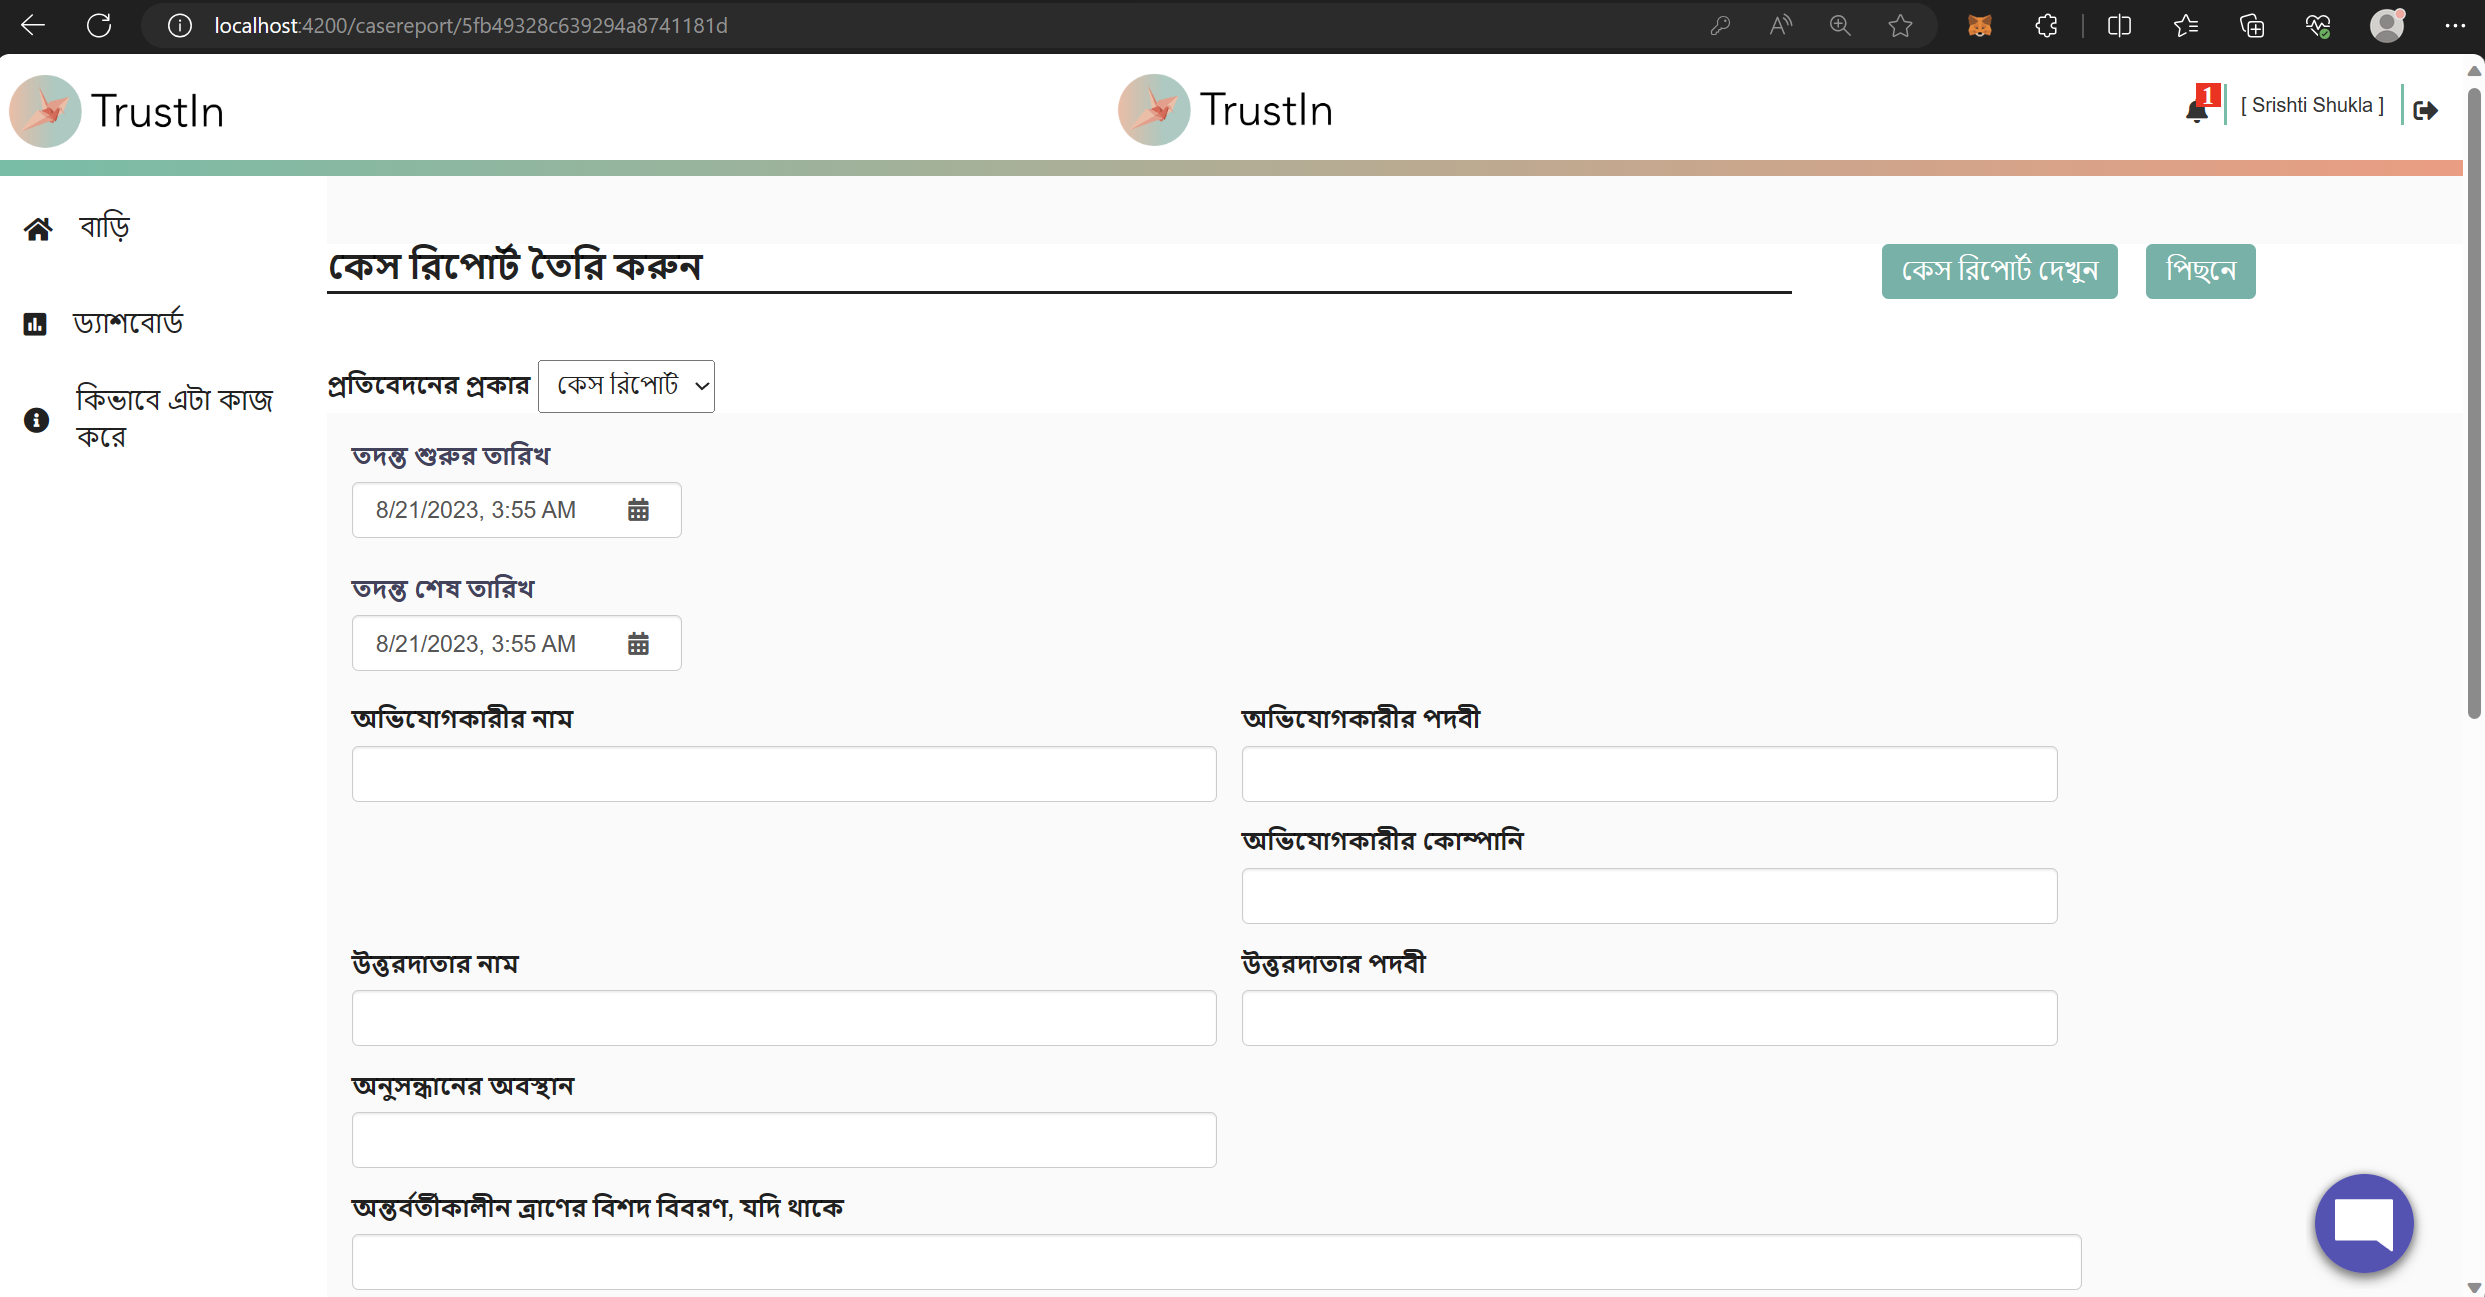Open the প্রতিবেদনের প্রকার dropdown
This screenshot has width=2485, height=1297.
pos(626,386)
